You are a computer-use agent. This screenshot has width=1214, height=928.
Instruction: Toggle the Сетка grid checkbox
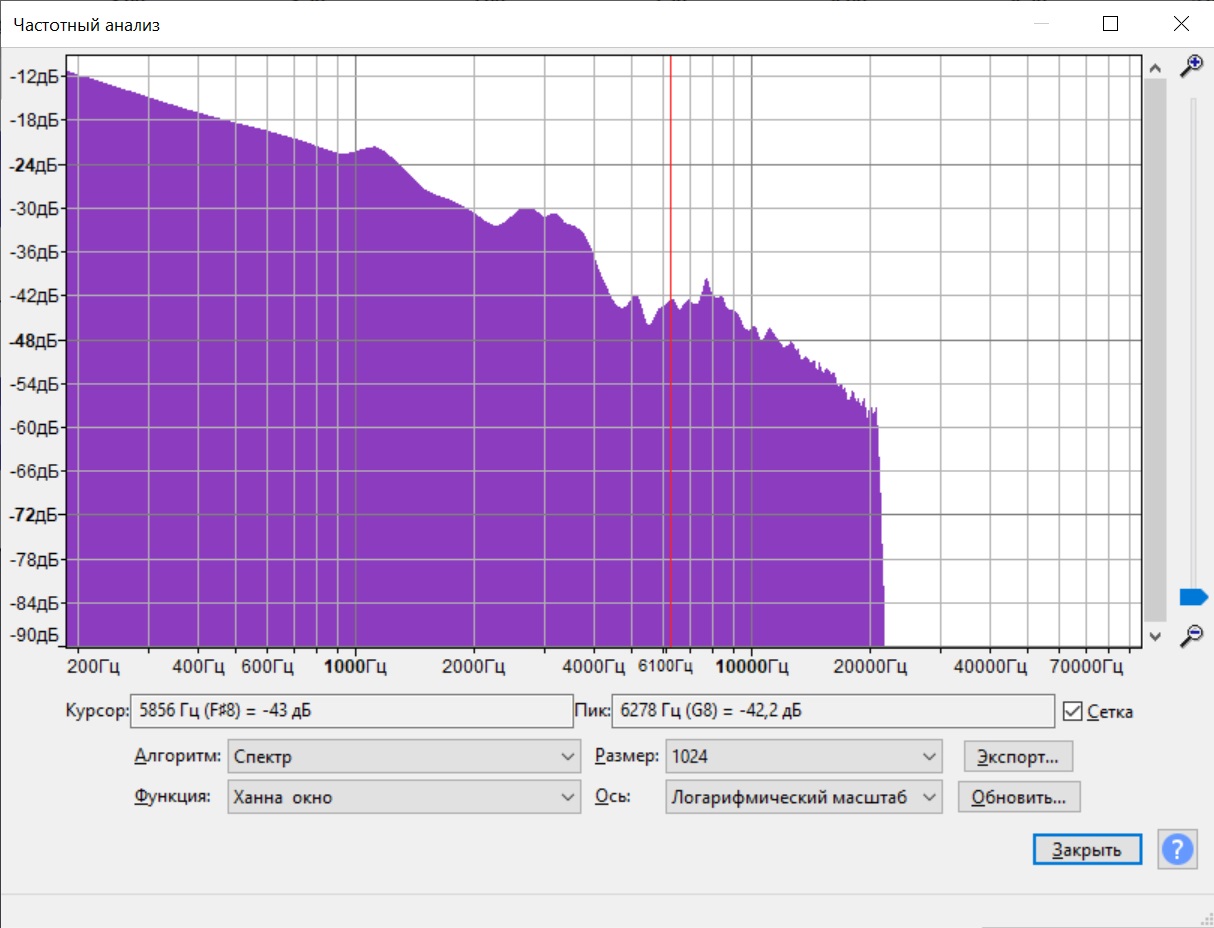(x=1073, y=712)
